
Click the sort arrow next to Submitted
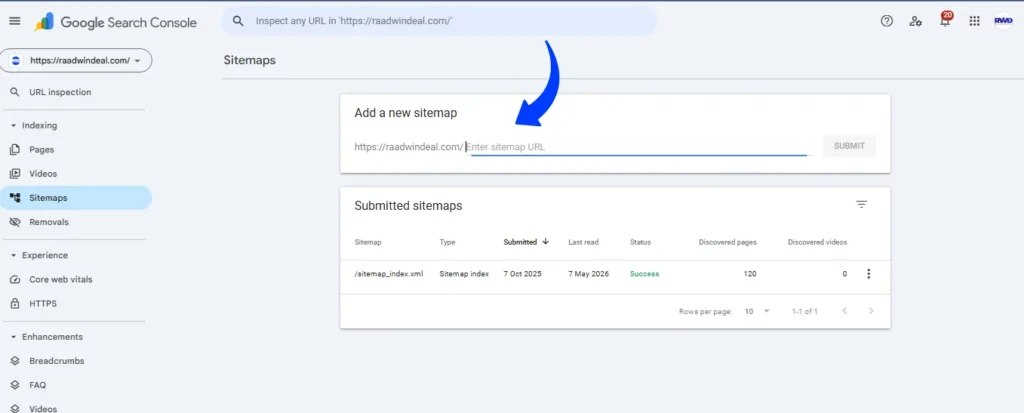[545, 241]
